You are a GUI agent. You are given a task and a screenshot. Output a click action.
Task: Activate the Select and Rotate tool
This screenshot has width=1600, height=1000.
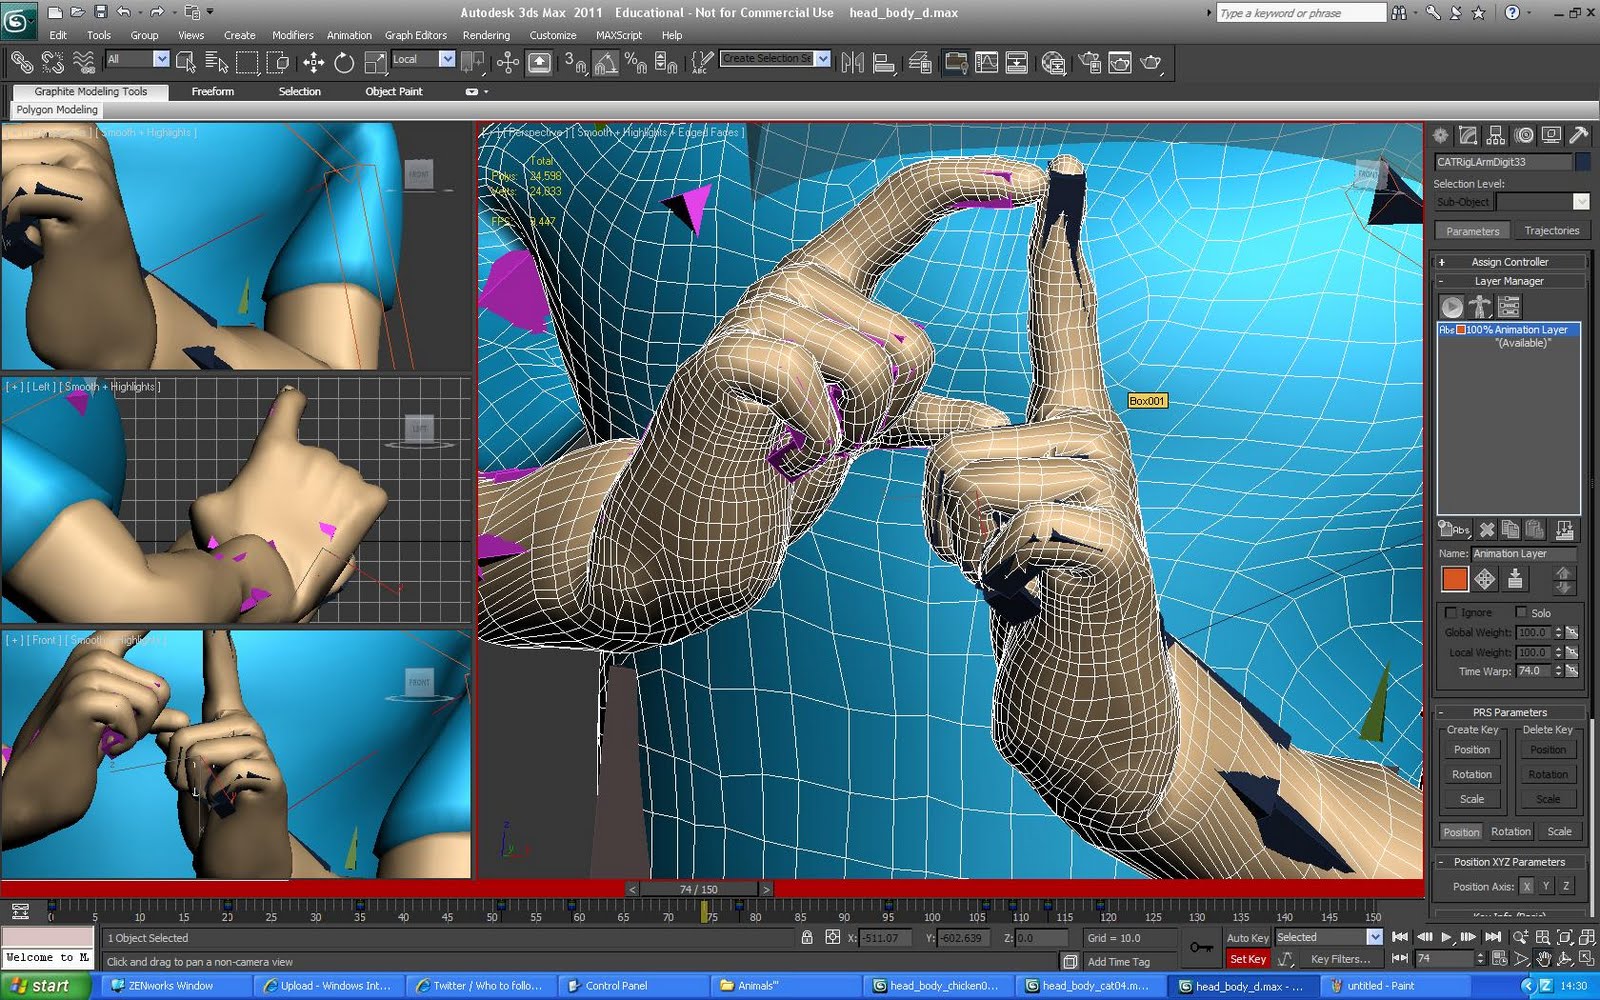pyautogui.click(x=344, y=62)
